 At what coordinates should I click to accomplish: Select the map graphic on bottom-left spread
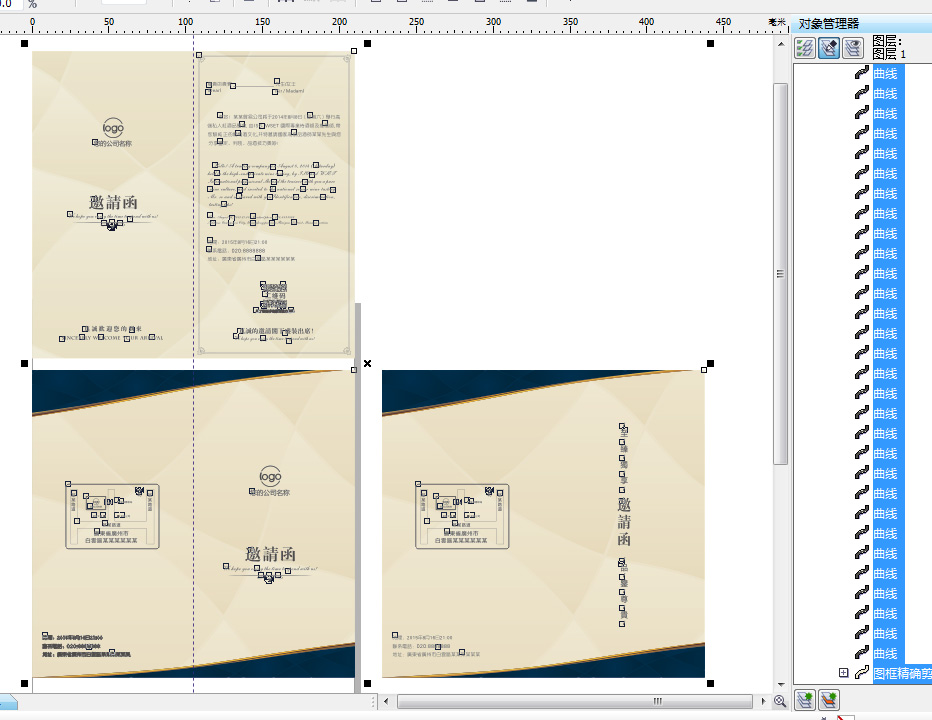(112, 516)
